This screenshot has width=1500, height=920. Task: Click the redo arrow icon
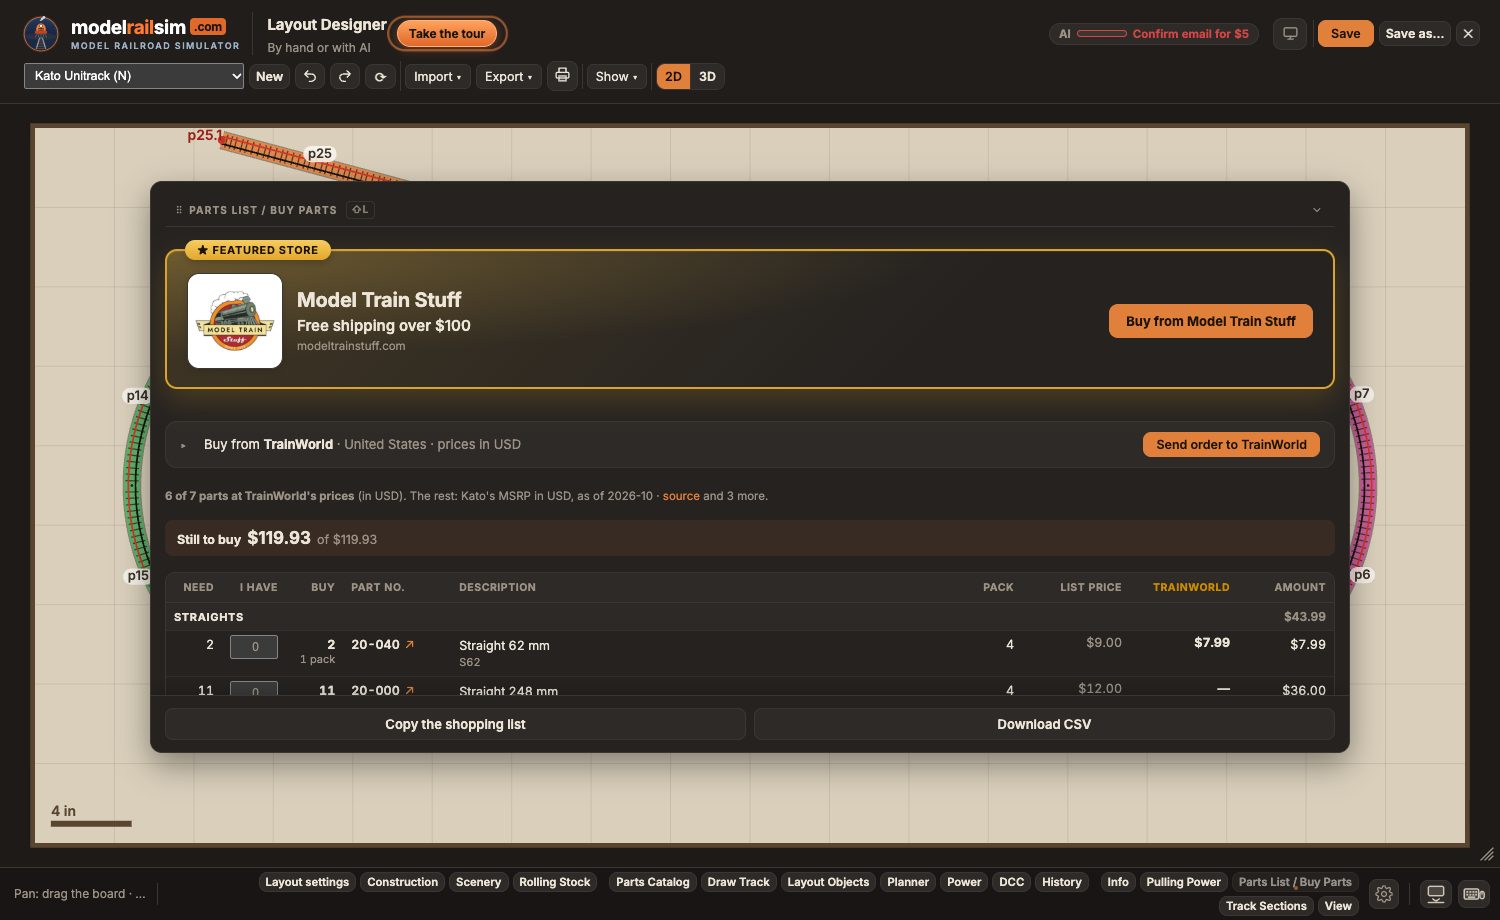(x=345, y=76)
